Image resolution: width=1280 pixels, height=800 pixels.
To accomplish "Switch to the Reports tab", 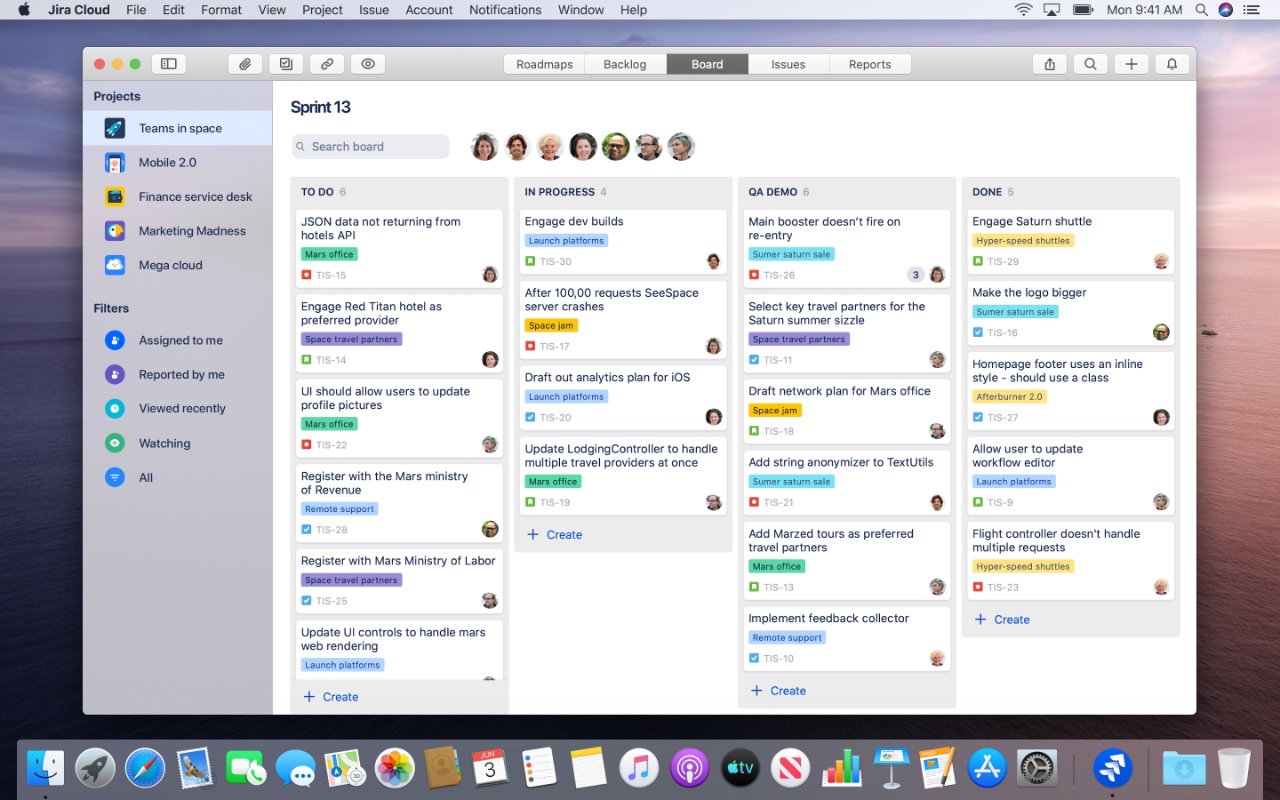I will 869,64.
